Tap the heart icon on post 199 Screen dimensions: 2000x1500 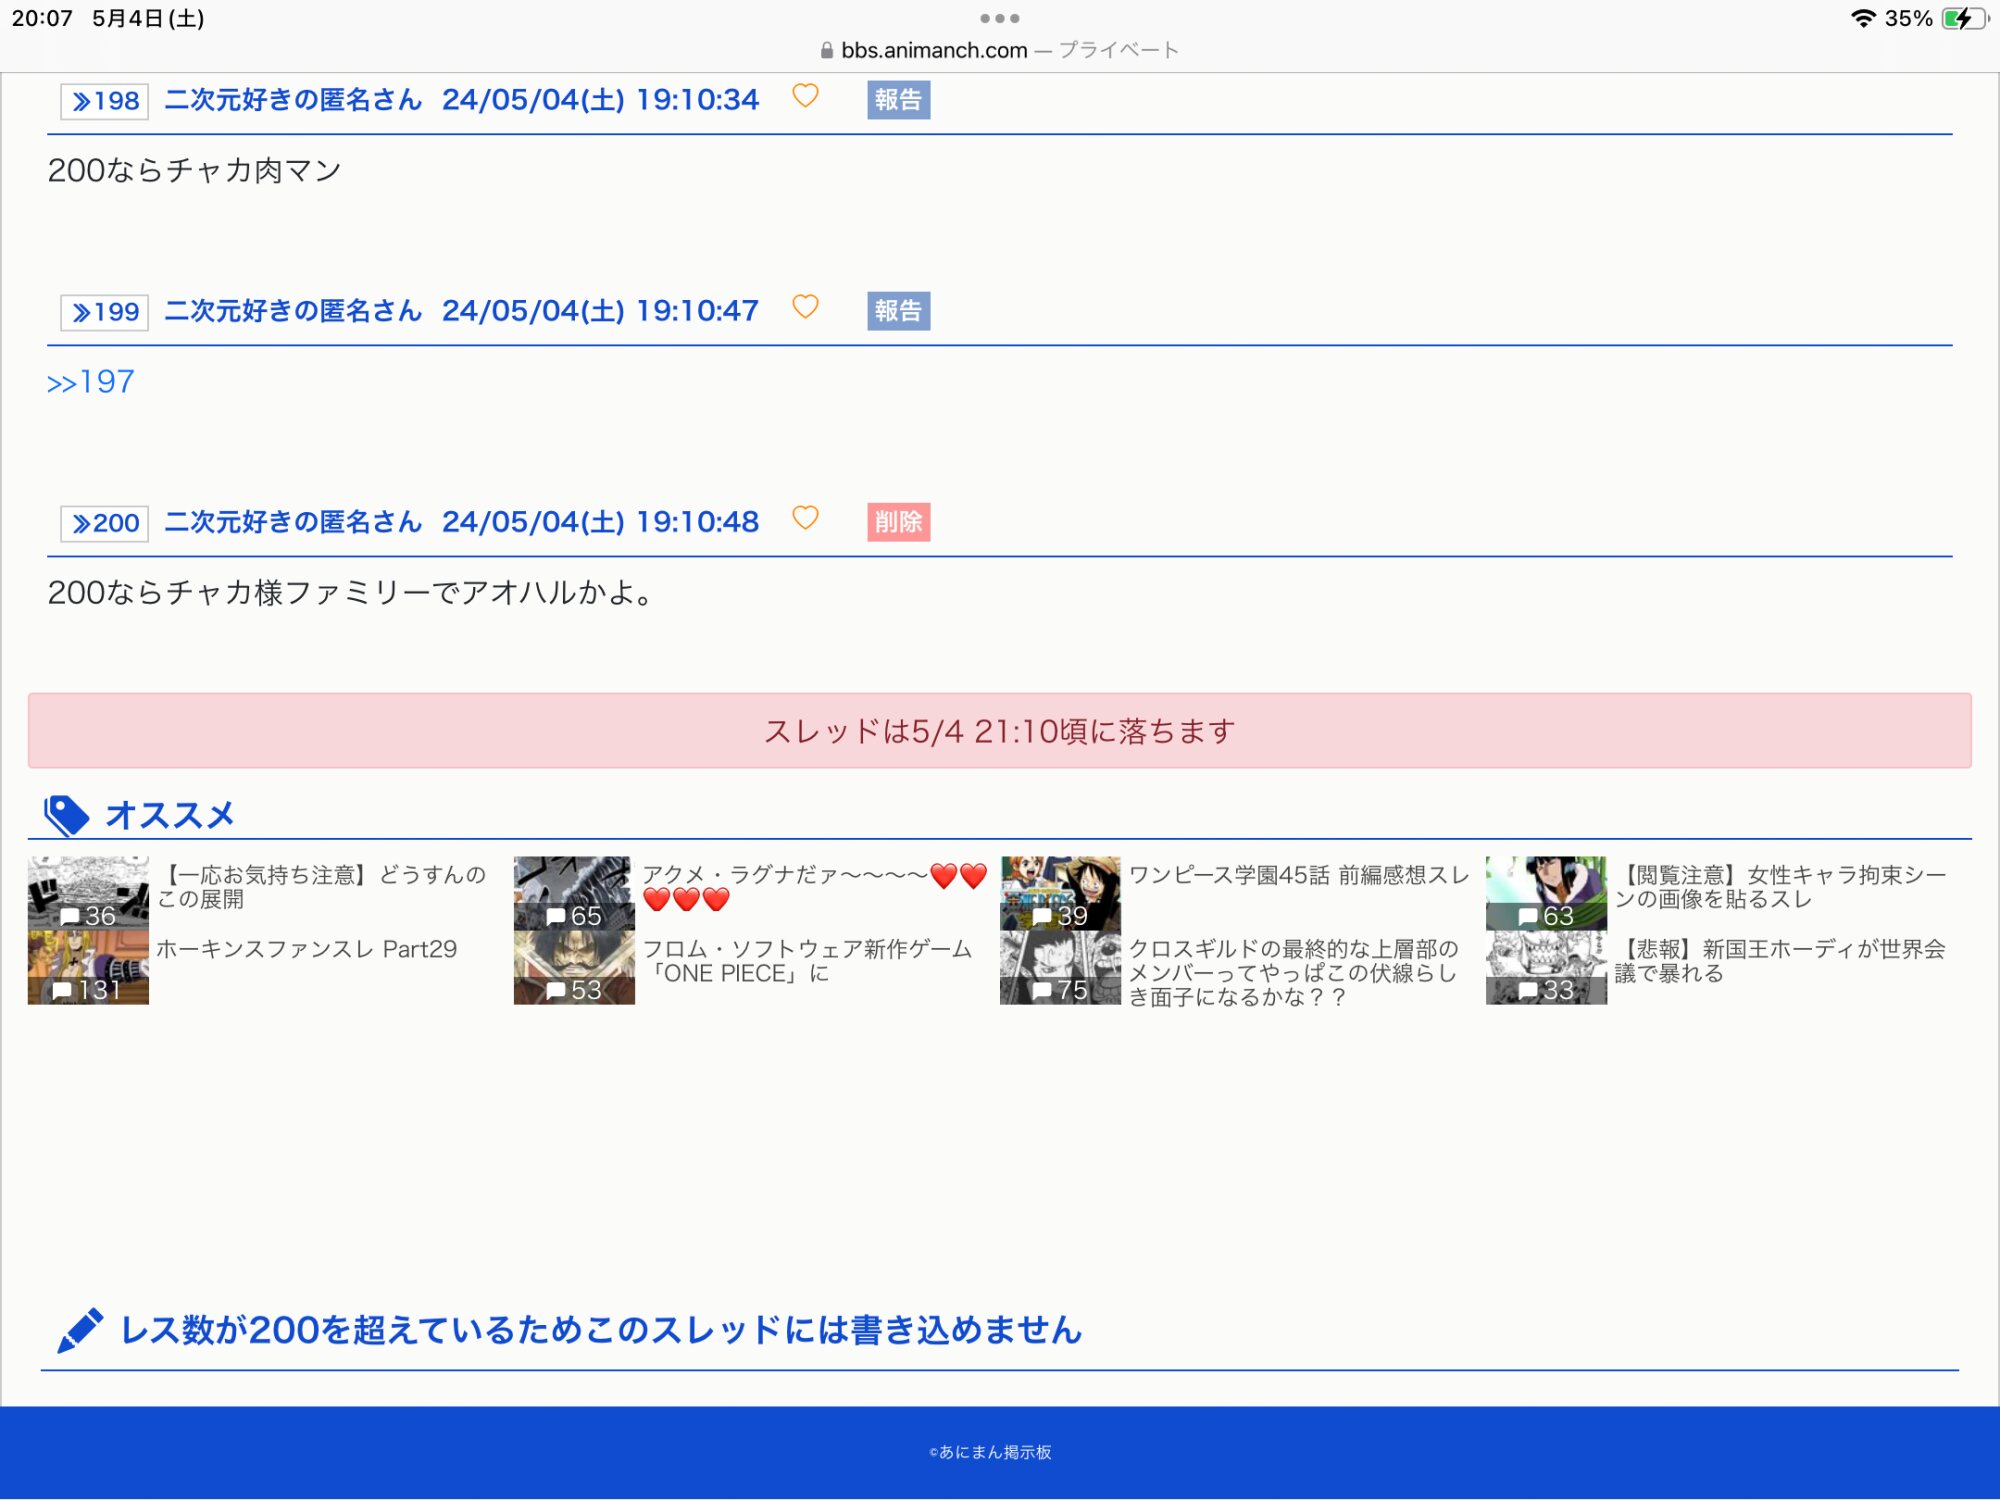coord(805,307)
